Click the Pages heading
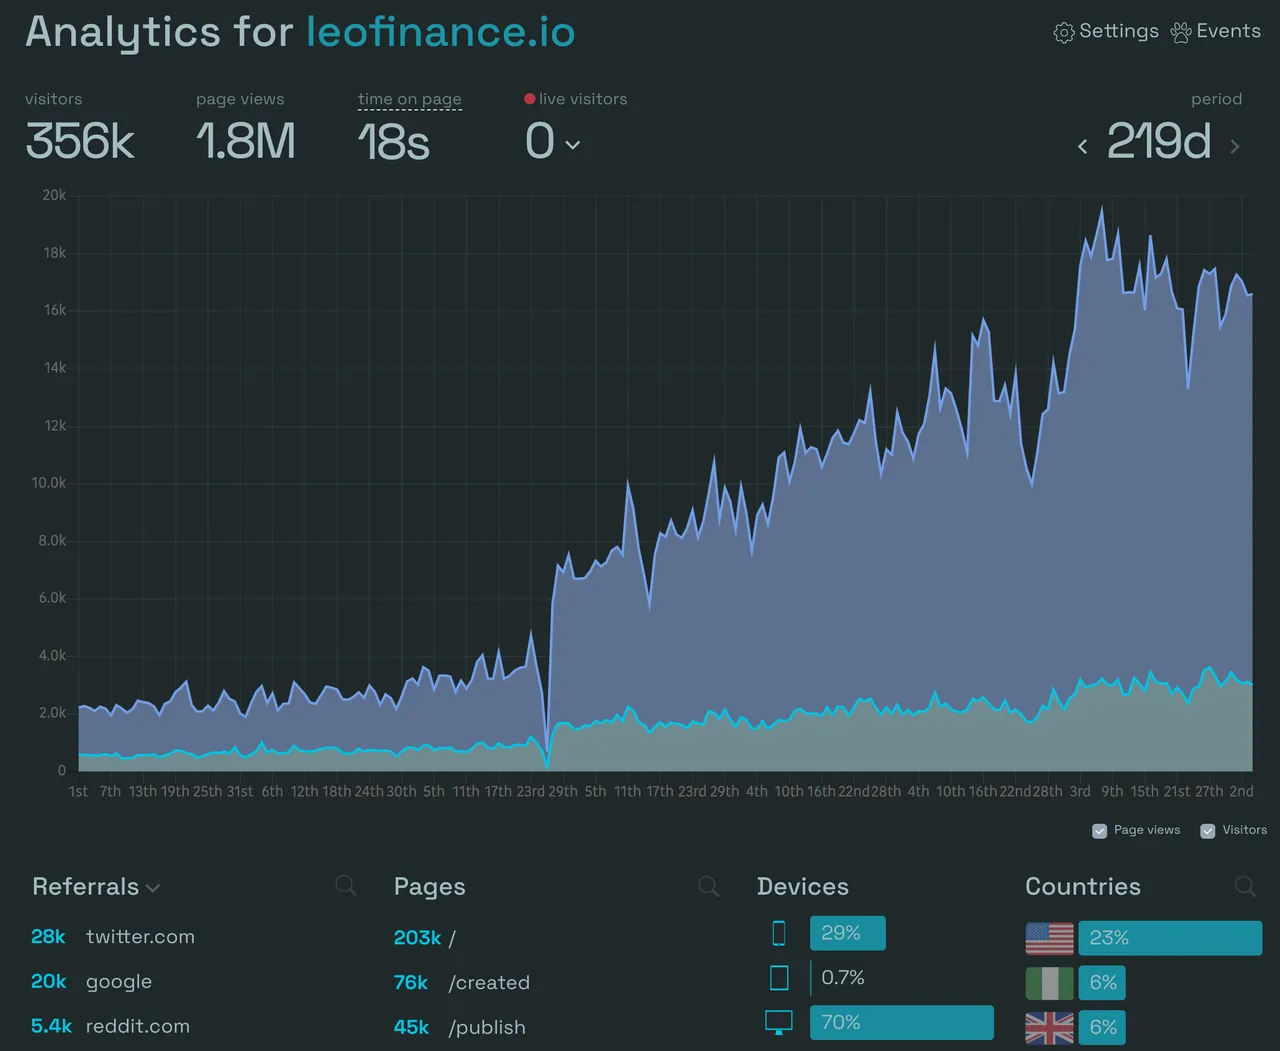This screenshot has width=1280, height=1051. point(430,887)
